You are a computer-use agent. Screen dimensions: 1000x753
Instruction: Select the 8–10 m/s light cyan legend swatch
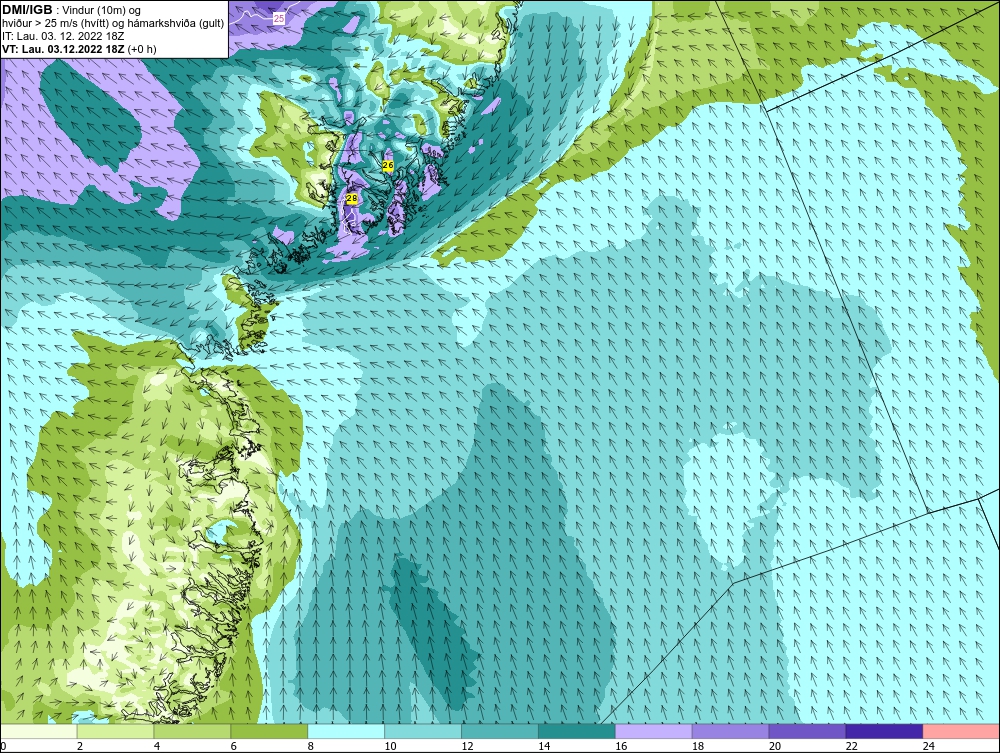[346, 731]
